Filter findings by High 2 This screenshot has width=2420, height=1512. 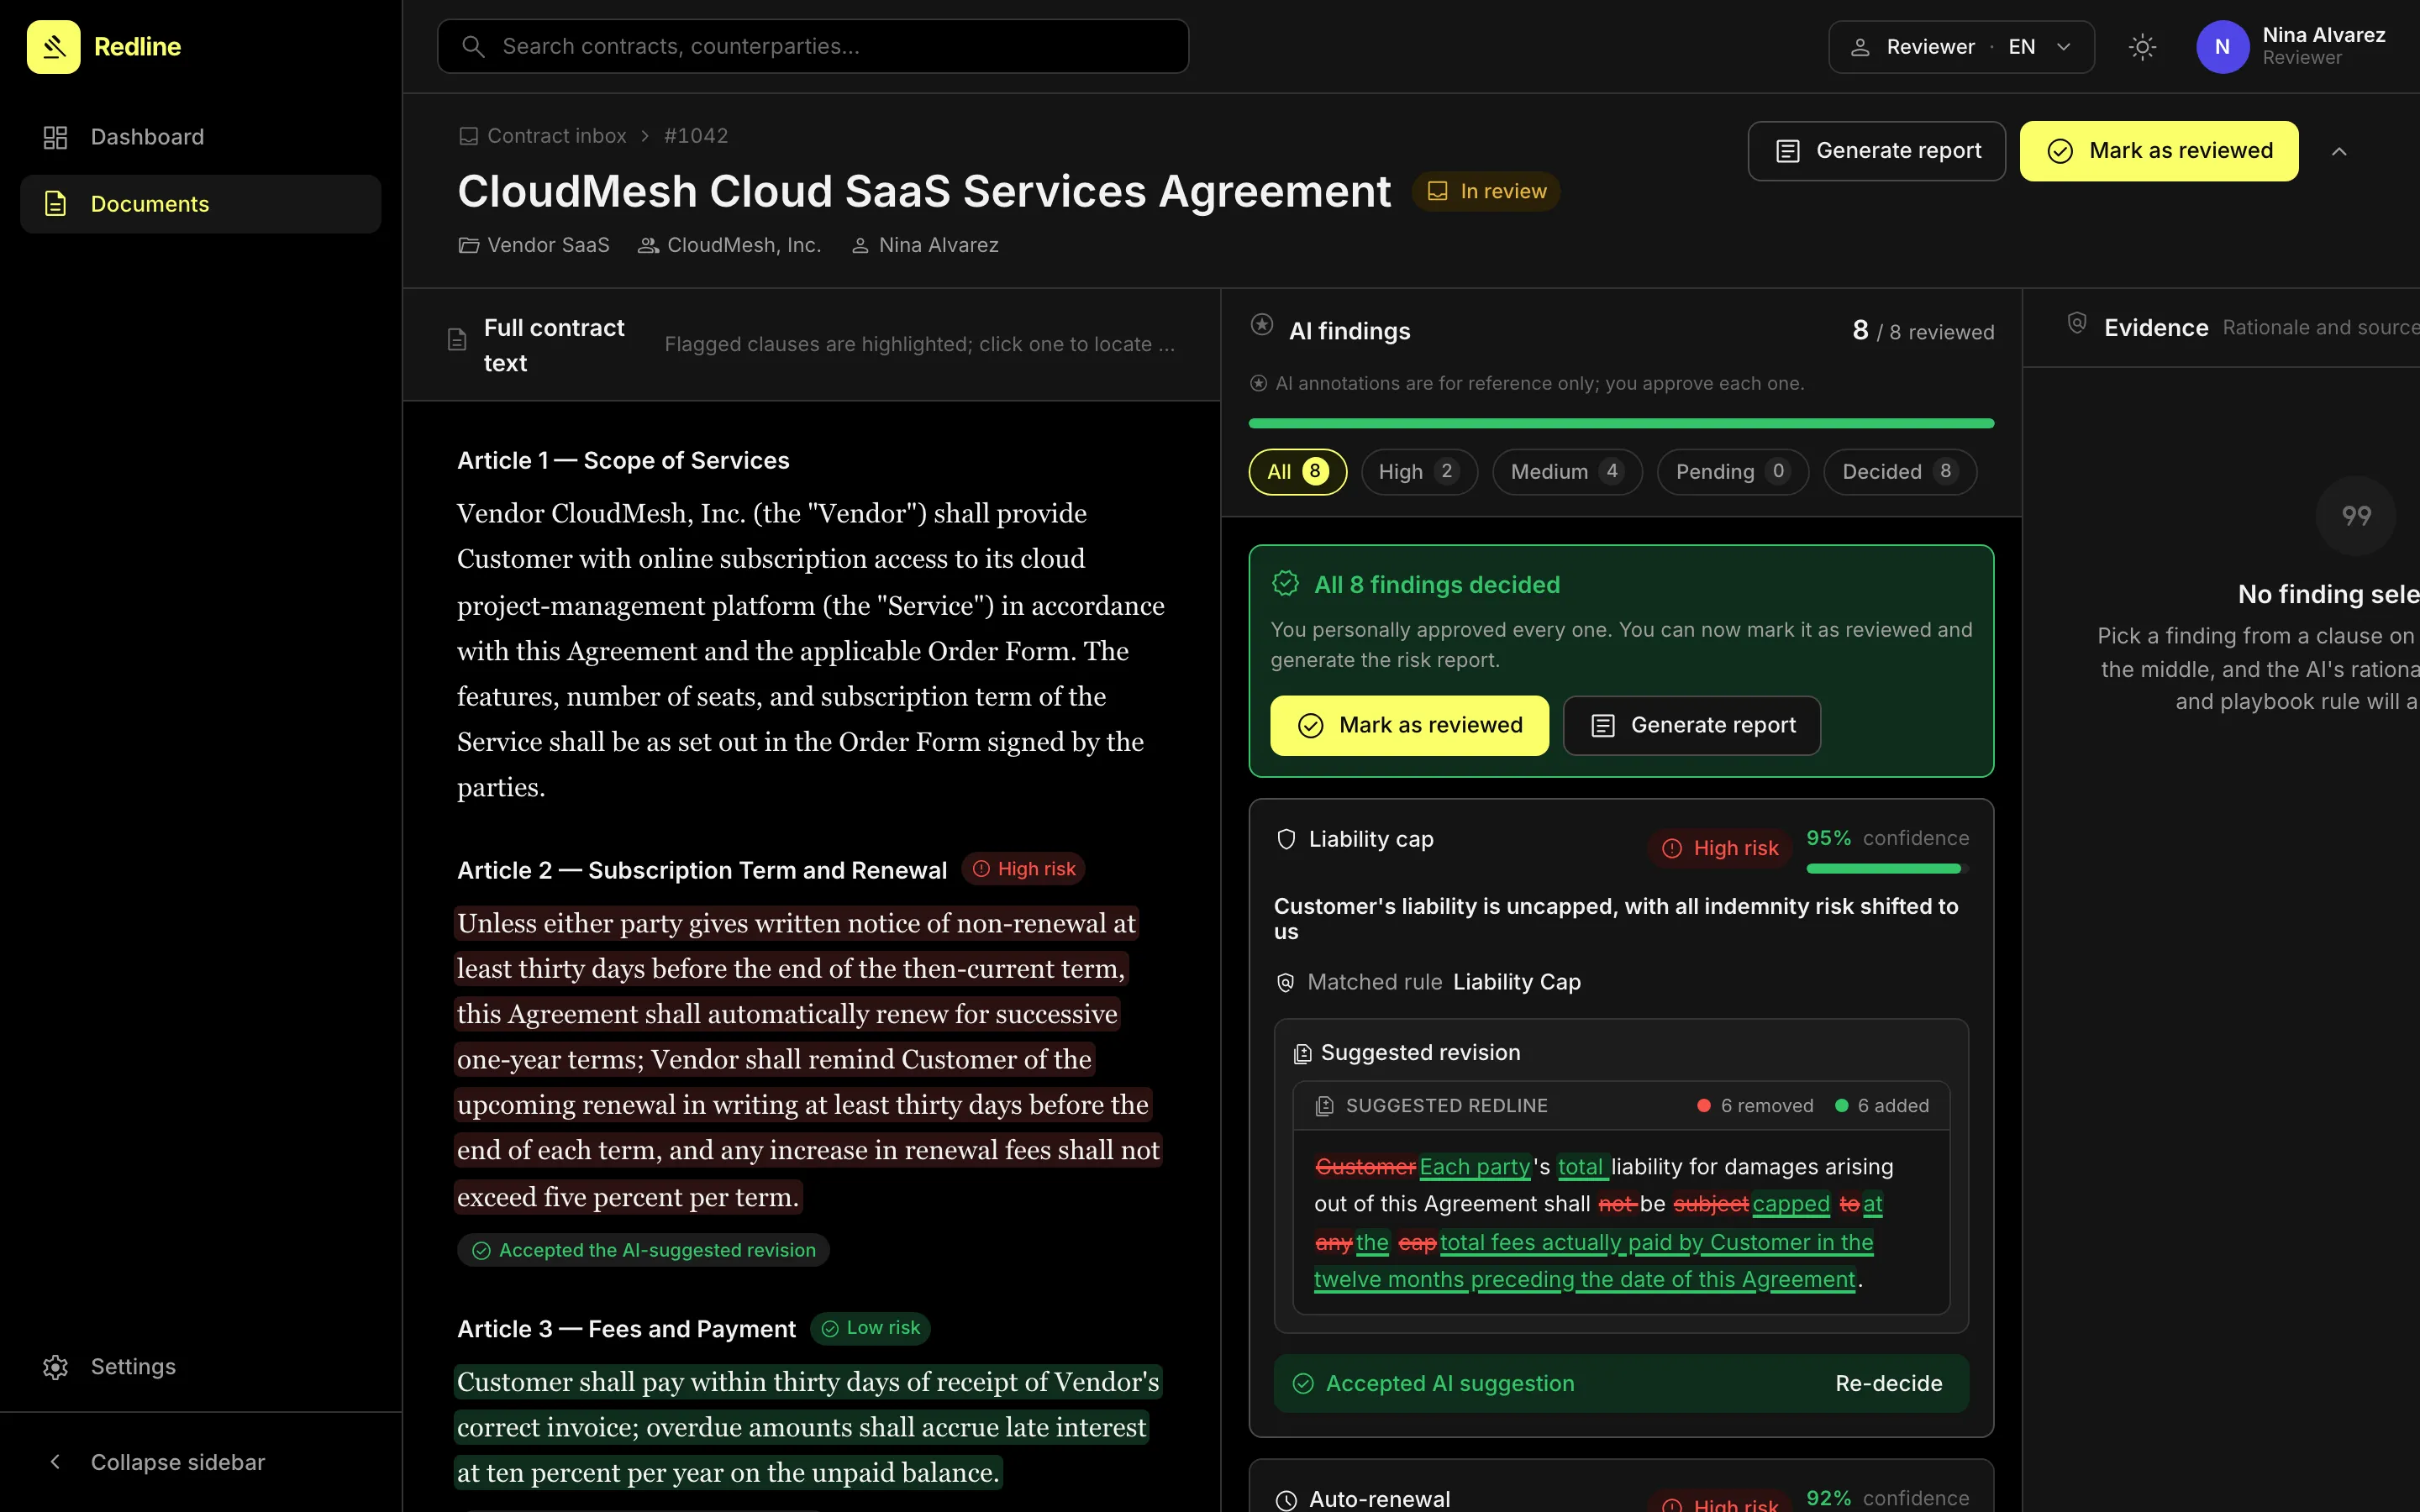[x=1419, y=471]
